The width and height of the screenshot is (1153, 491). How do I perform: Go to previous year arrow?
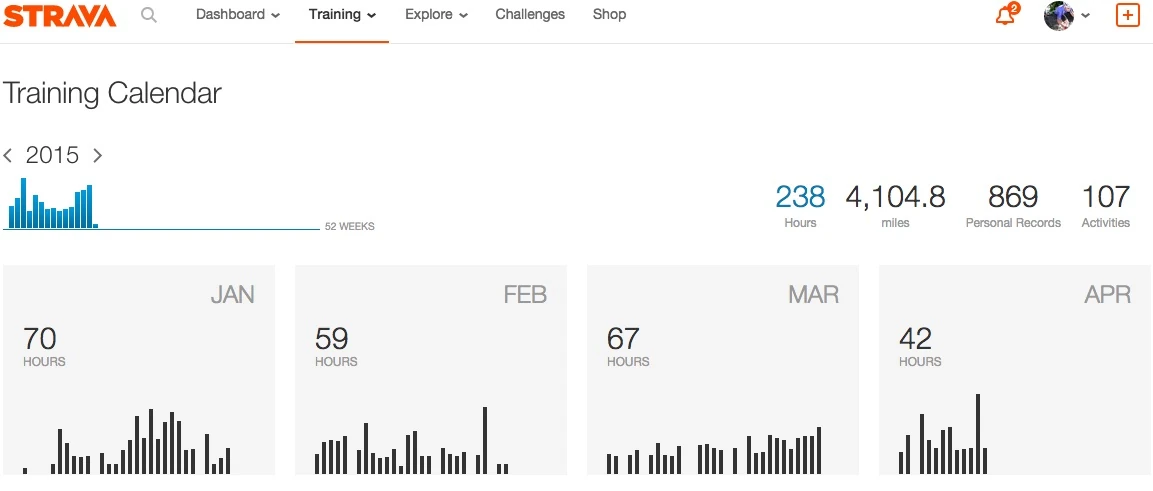click(x=8, y=155)
